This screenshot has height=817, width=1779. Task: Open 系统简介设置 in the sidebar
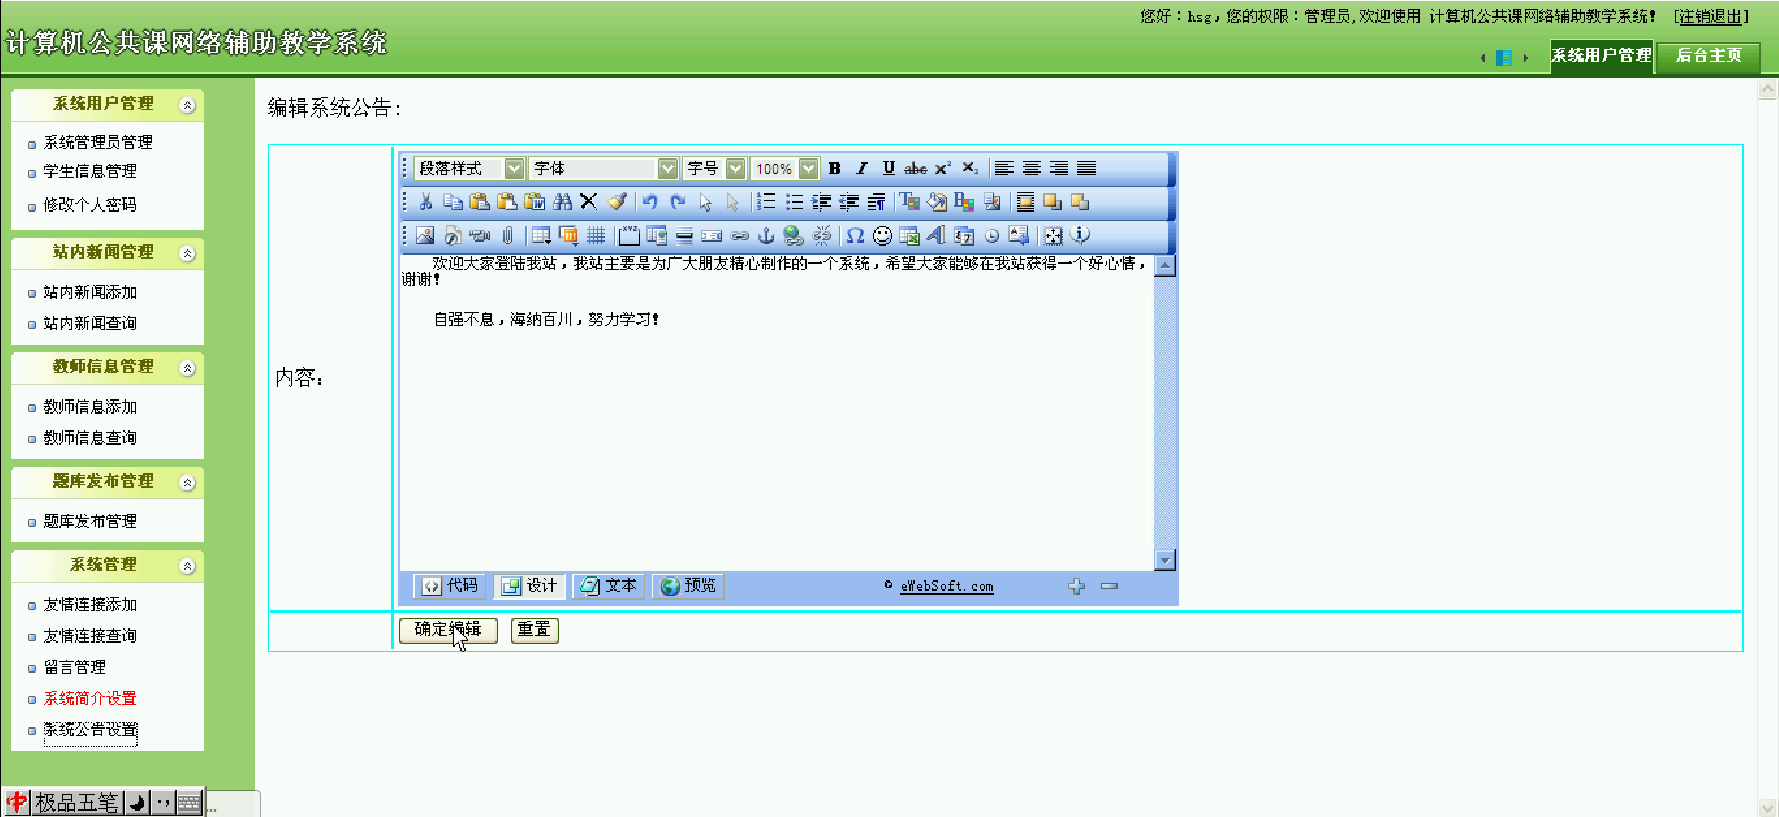pos(90,699)
